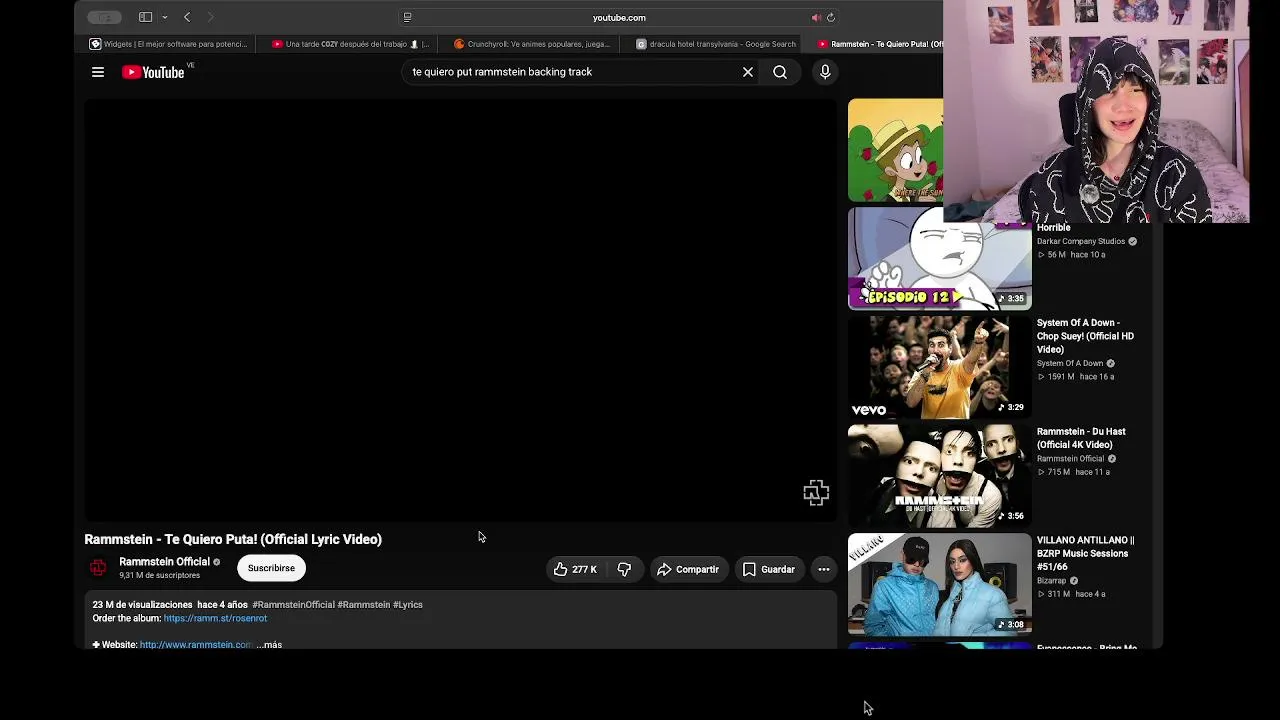Open the Darkar Company Studios channel
Screen dimensions: 1280x720
(x=1081, y=241)
